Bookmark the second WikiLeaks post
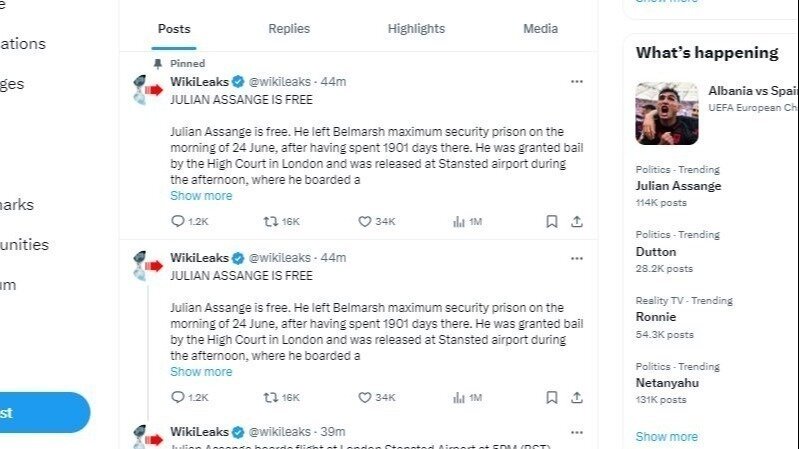This screenshot has width=799, height=449. (551, 397)
